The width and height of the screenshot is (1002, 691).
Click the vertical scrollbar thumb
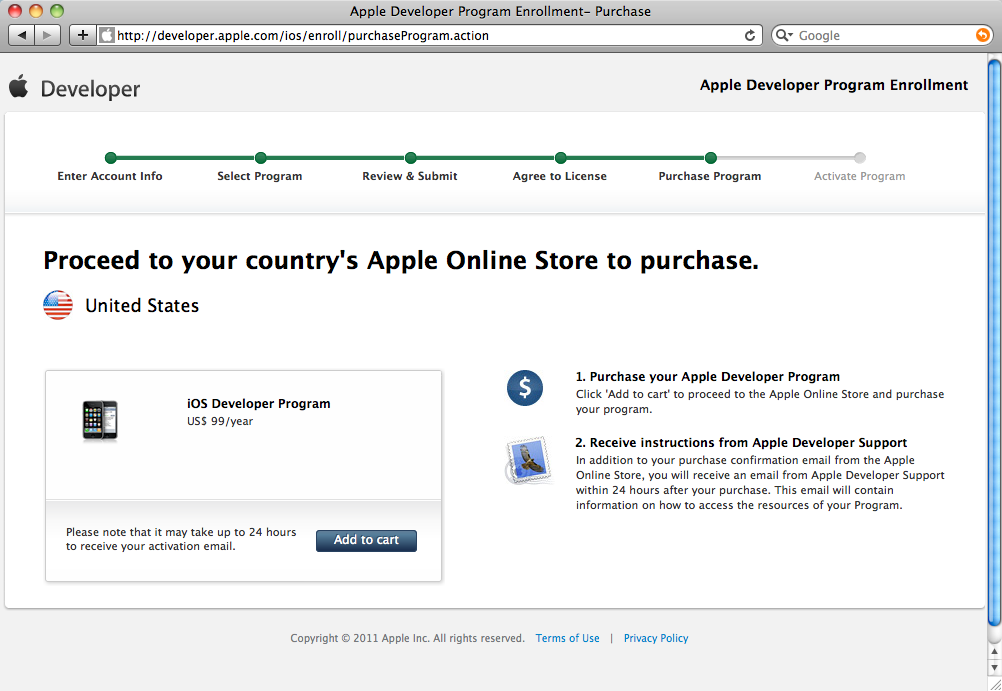(x=994, y=343)
